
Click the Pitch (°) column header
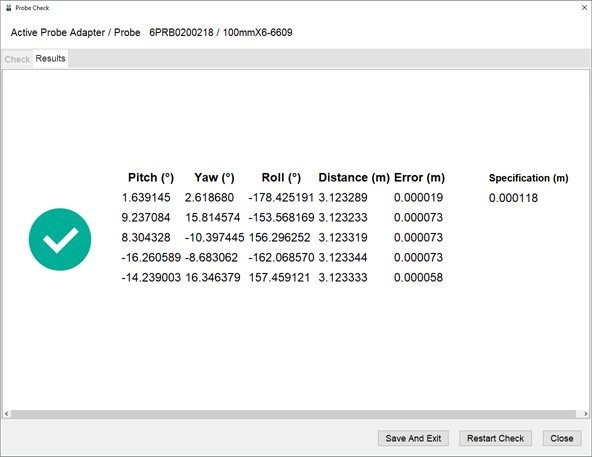[x=151, y=178]
